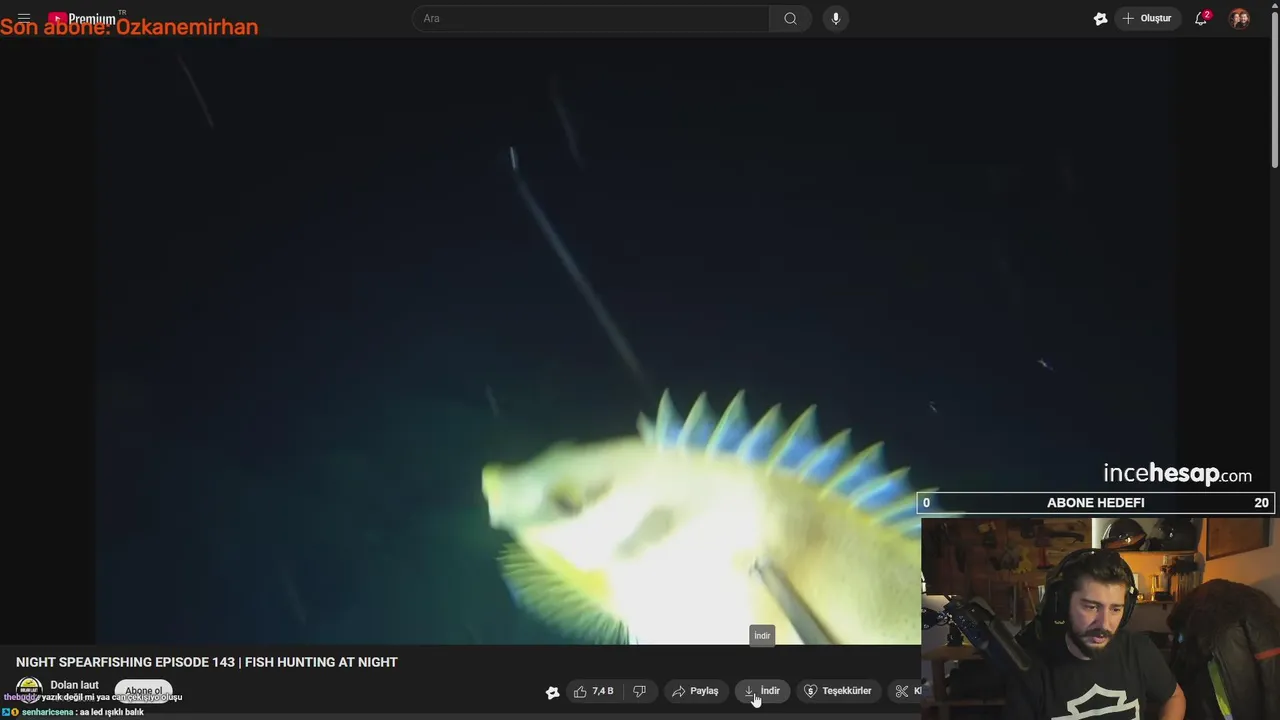1280x720 pixels.
Task: Start voice search with microphone
Action: click(836, 18)
